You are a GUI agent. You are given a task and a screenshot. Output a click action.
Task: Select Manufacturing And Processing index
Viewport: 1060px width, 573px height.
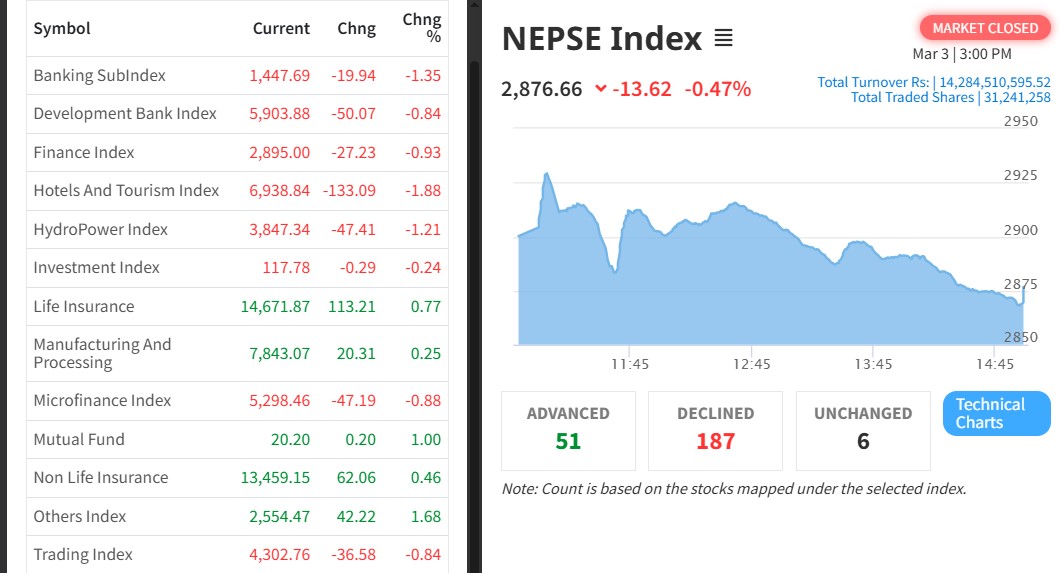[102, 353]
